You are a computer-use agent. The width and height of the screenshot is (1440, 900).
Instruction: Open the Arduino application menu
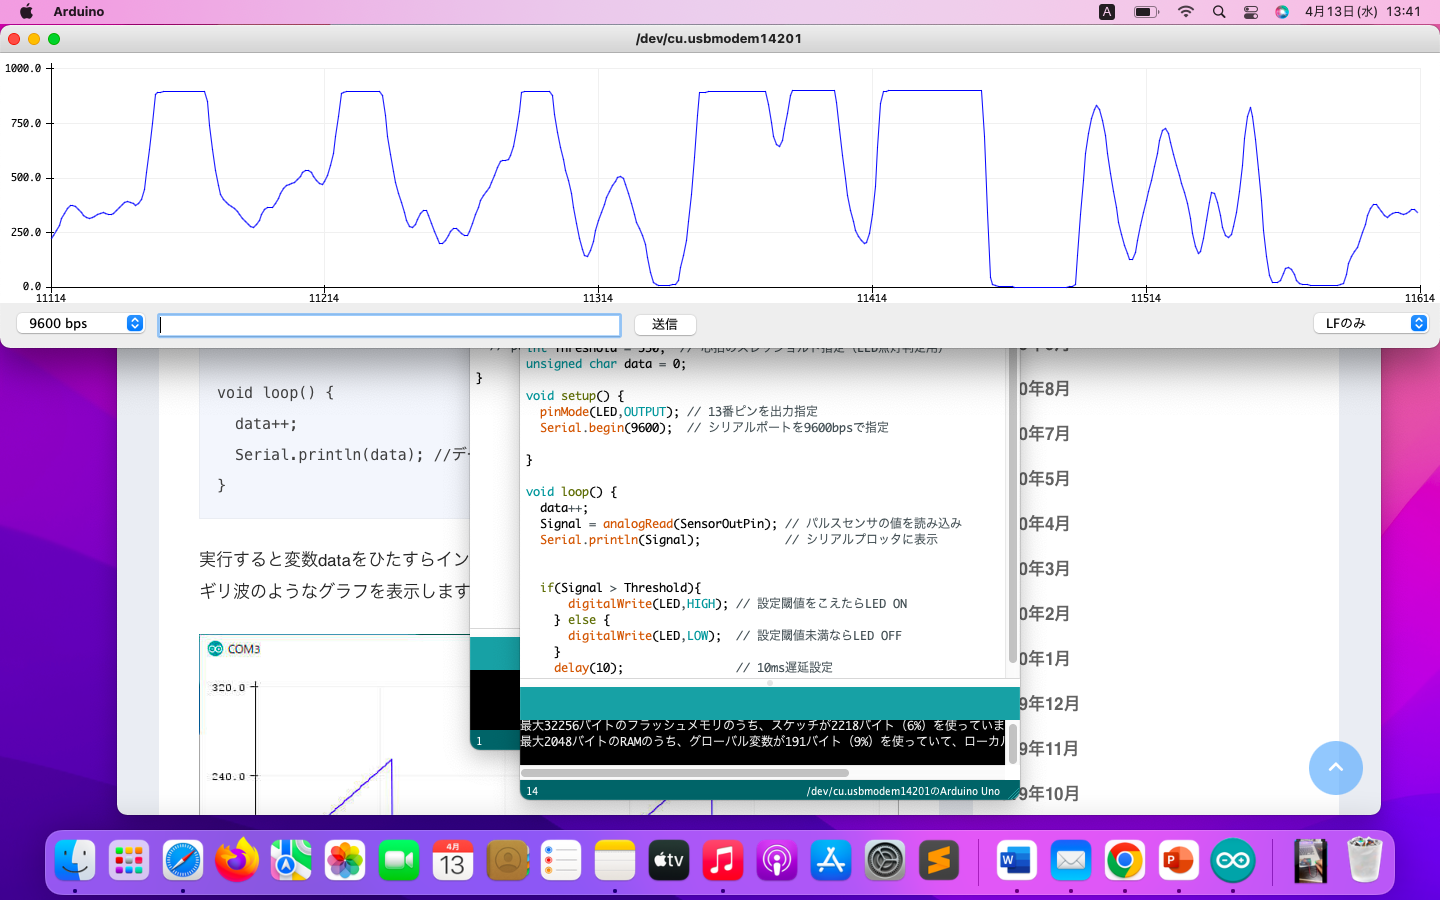[79, 12]
